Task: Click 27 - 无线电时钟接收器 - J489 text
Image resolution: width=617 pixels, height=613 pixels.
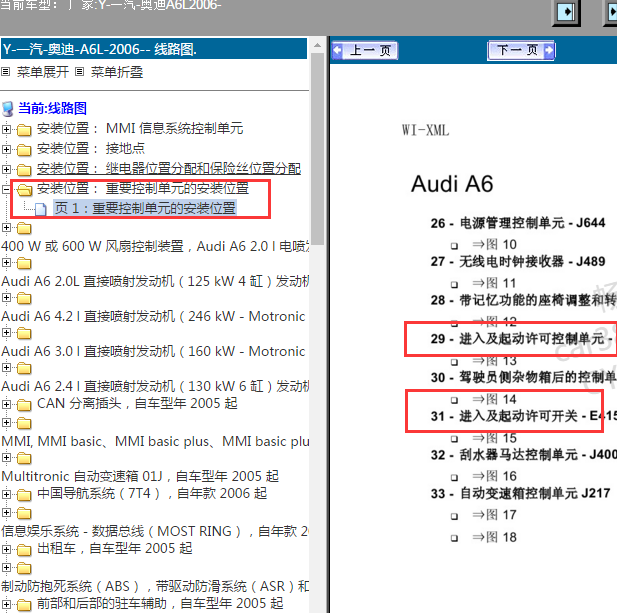Action: [518, 262]
